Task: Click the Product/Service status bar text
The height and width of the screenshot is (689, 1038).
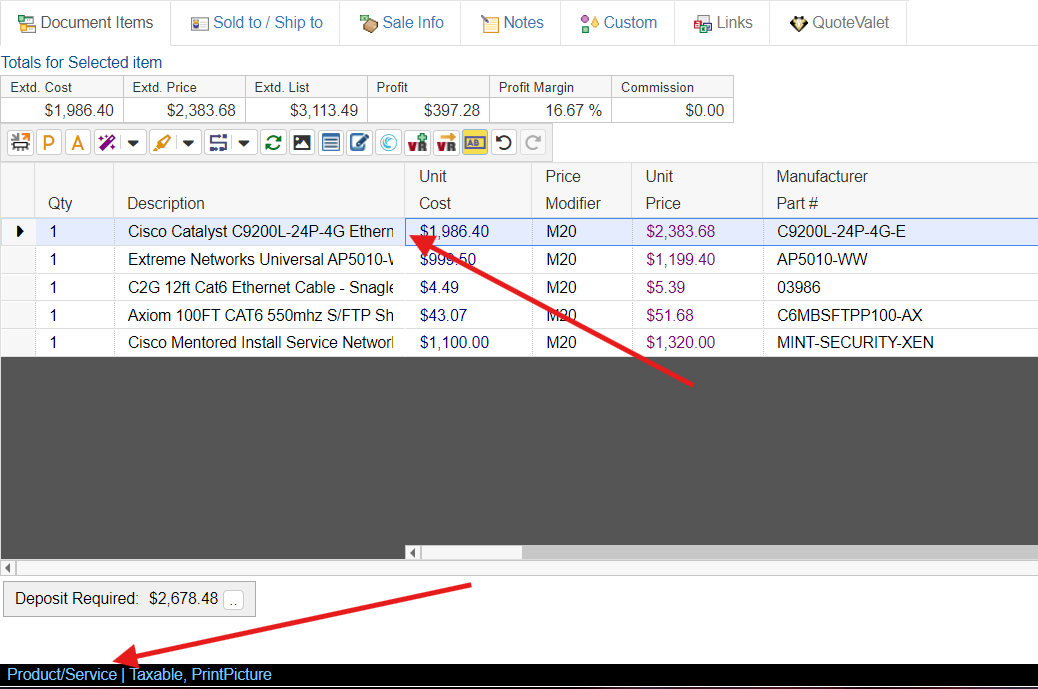Action: [62, 674]
